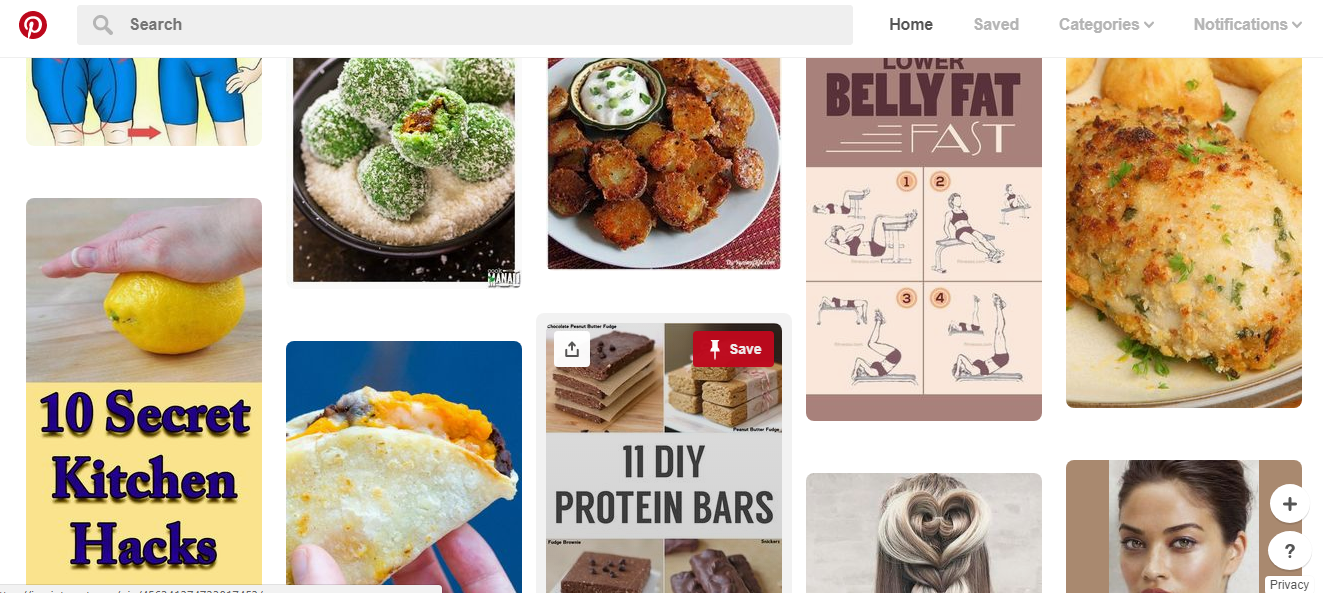The image size is (1323, 593).
Task: Save the 11 DIY Protein Bars pin
Action: click(733, 349)
